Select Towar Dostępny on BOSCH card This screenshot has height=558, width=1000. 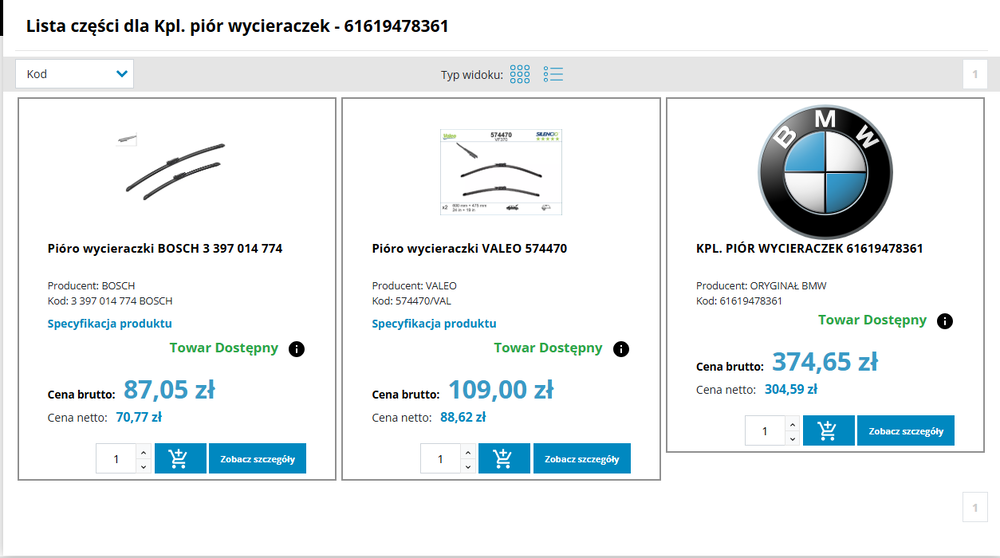point(224,348)
